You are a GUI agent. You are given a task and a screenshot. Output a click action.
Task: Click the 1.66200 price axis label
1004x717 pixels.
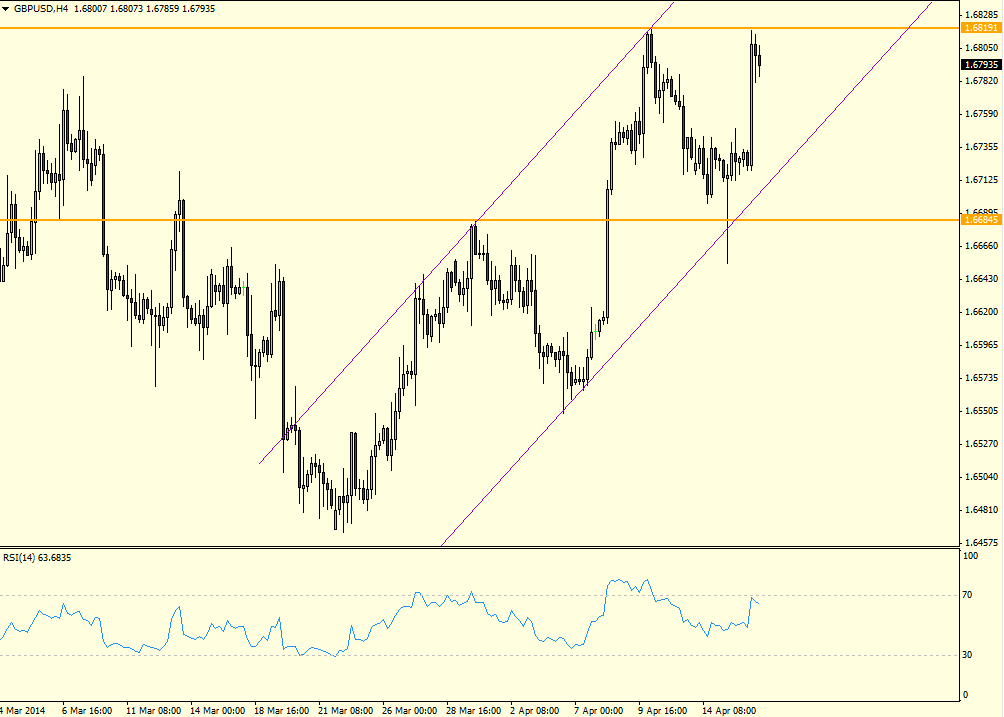tap(982, 312)
